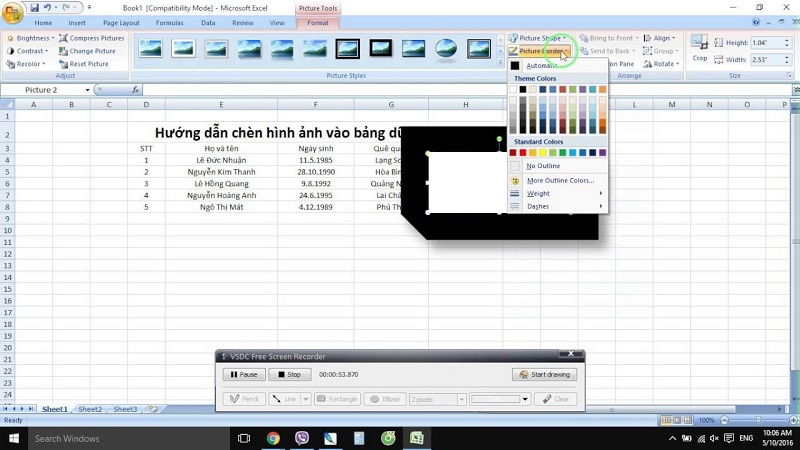
Task: Click the Page Layout view status icon
Action: [677, 420]
